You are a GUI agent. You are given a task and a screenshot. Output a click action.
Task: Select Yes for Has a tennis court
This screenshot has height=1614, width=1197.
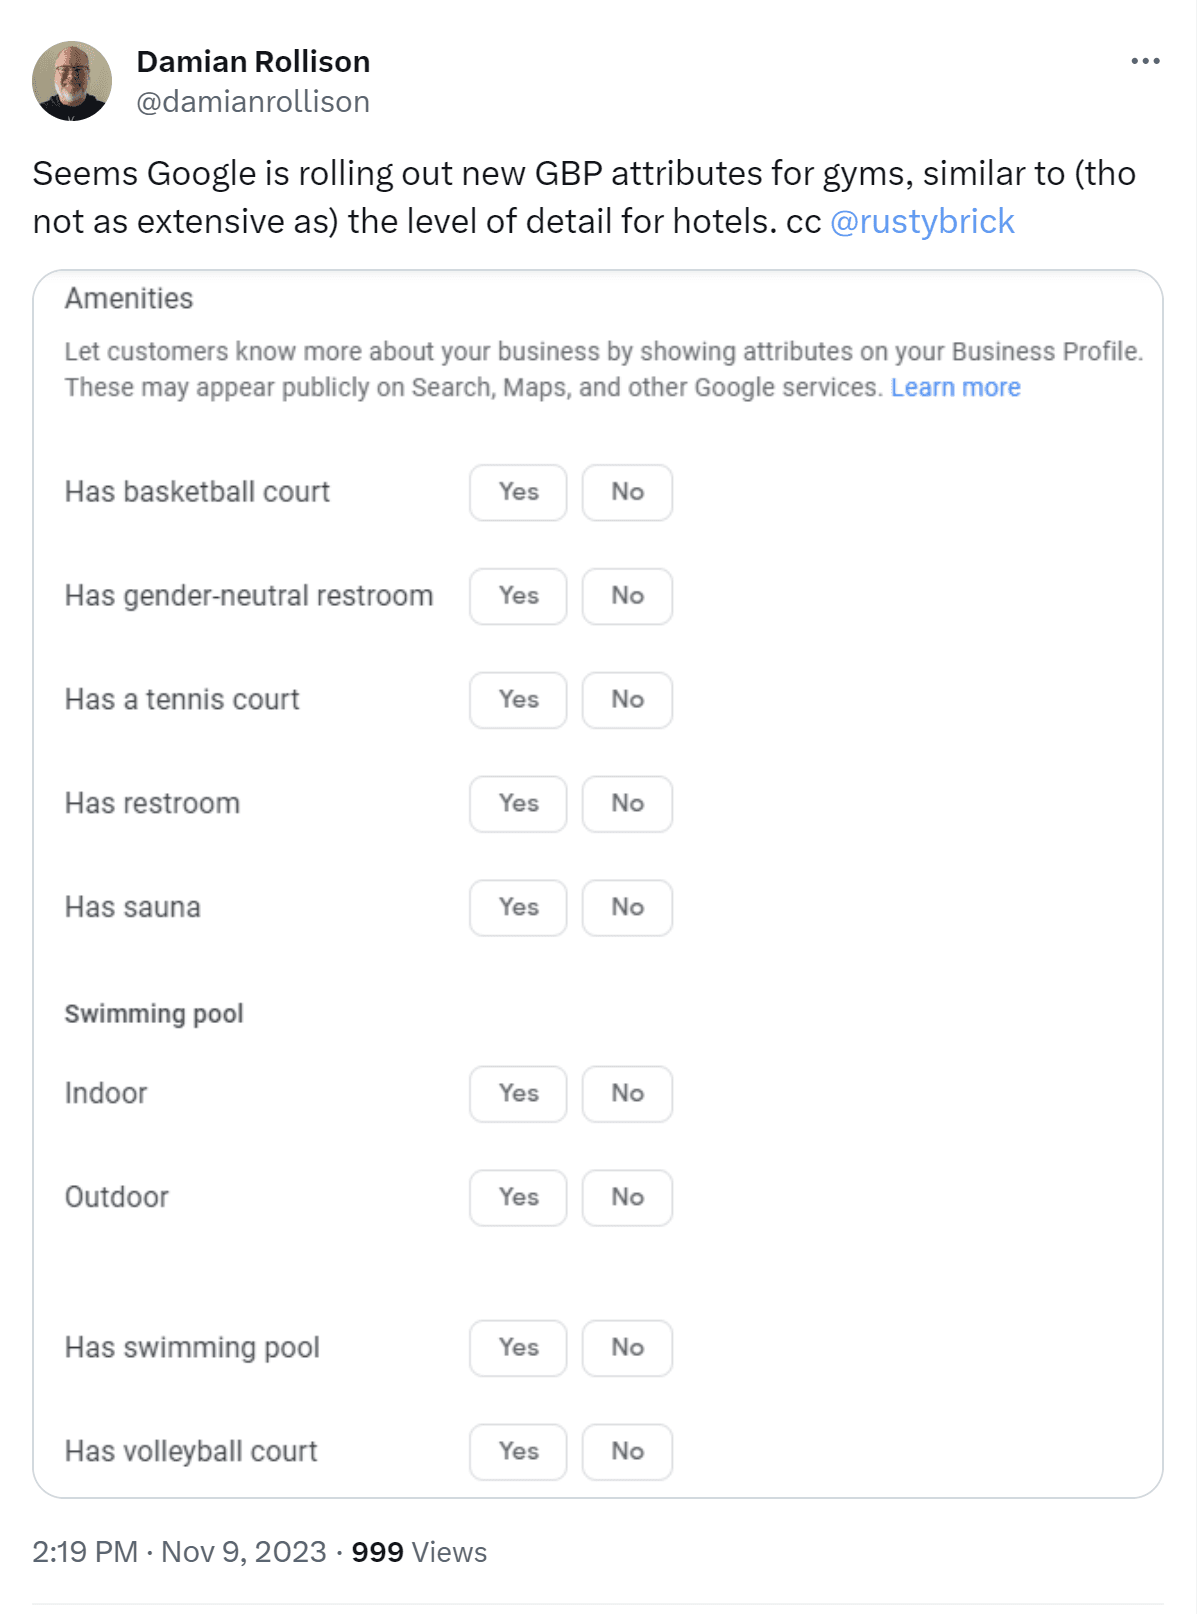518,700
